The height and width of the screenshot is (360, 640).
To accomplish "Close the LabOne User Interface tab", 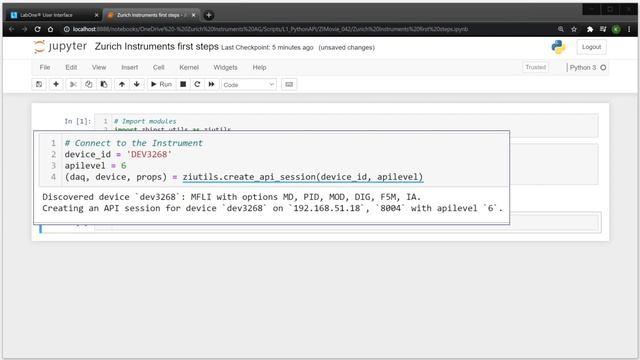I will [97, 15].
